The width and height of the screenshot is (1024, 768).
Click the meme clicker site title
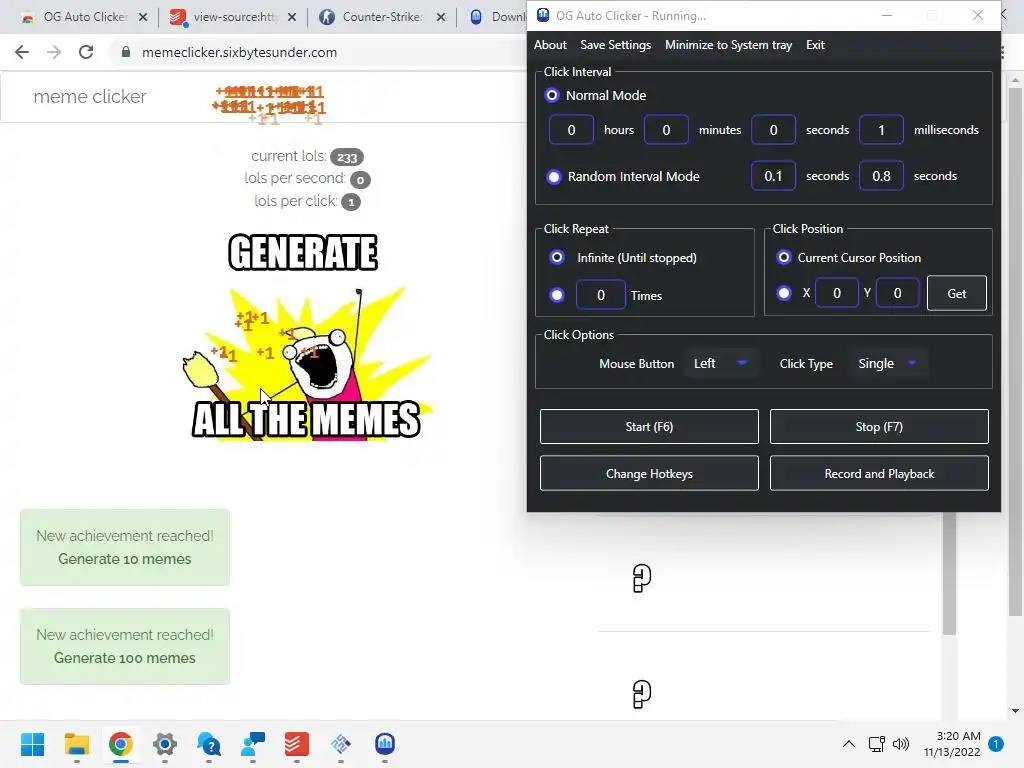[90, 97]
